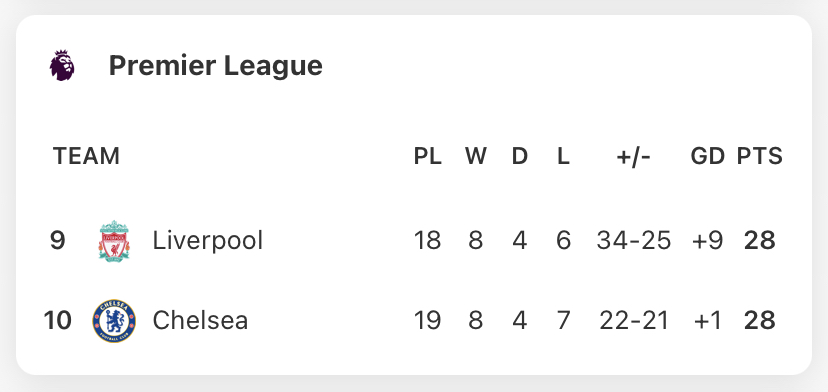This screenshot has width=828, height=392.
Task: Sort by the PL column header
Action: pyautogui.click(x=428, y=156)
